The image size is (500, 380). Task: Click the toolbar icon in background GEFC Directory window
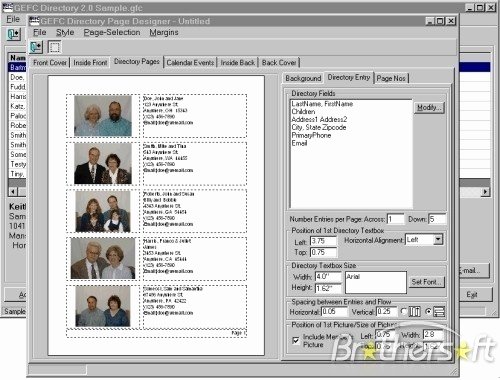[13, 34]
